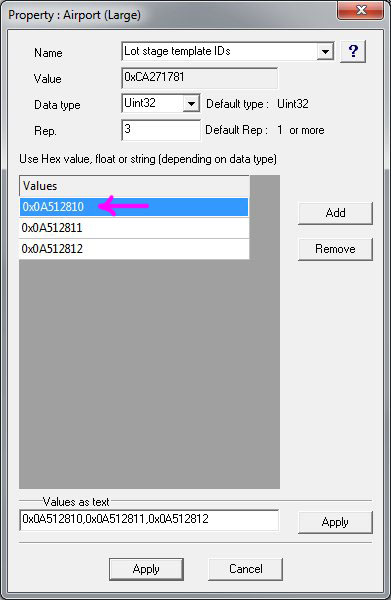Viewport: 391px width, 600px height.
Task: Click the Data type Uint32 text box
Action: pos(152,103)
